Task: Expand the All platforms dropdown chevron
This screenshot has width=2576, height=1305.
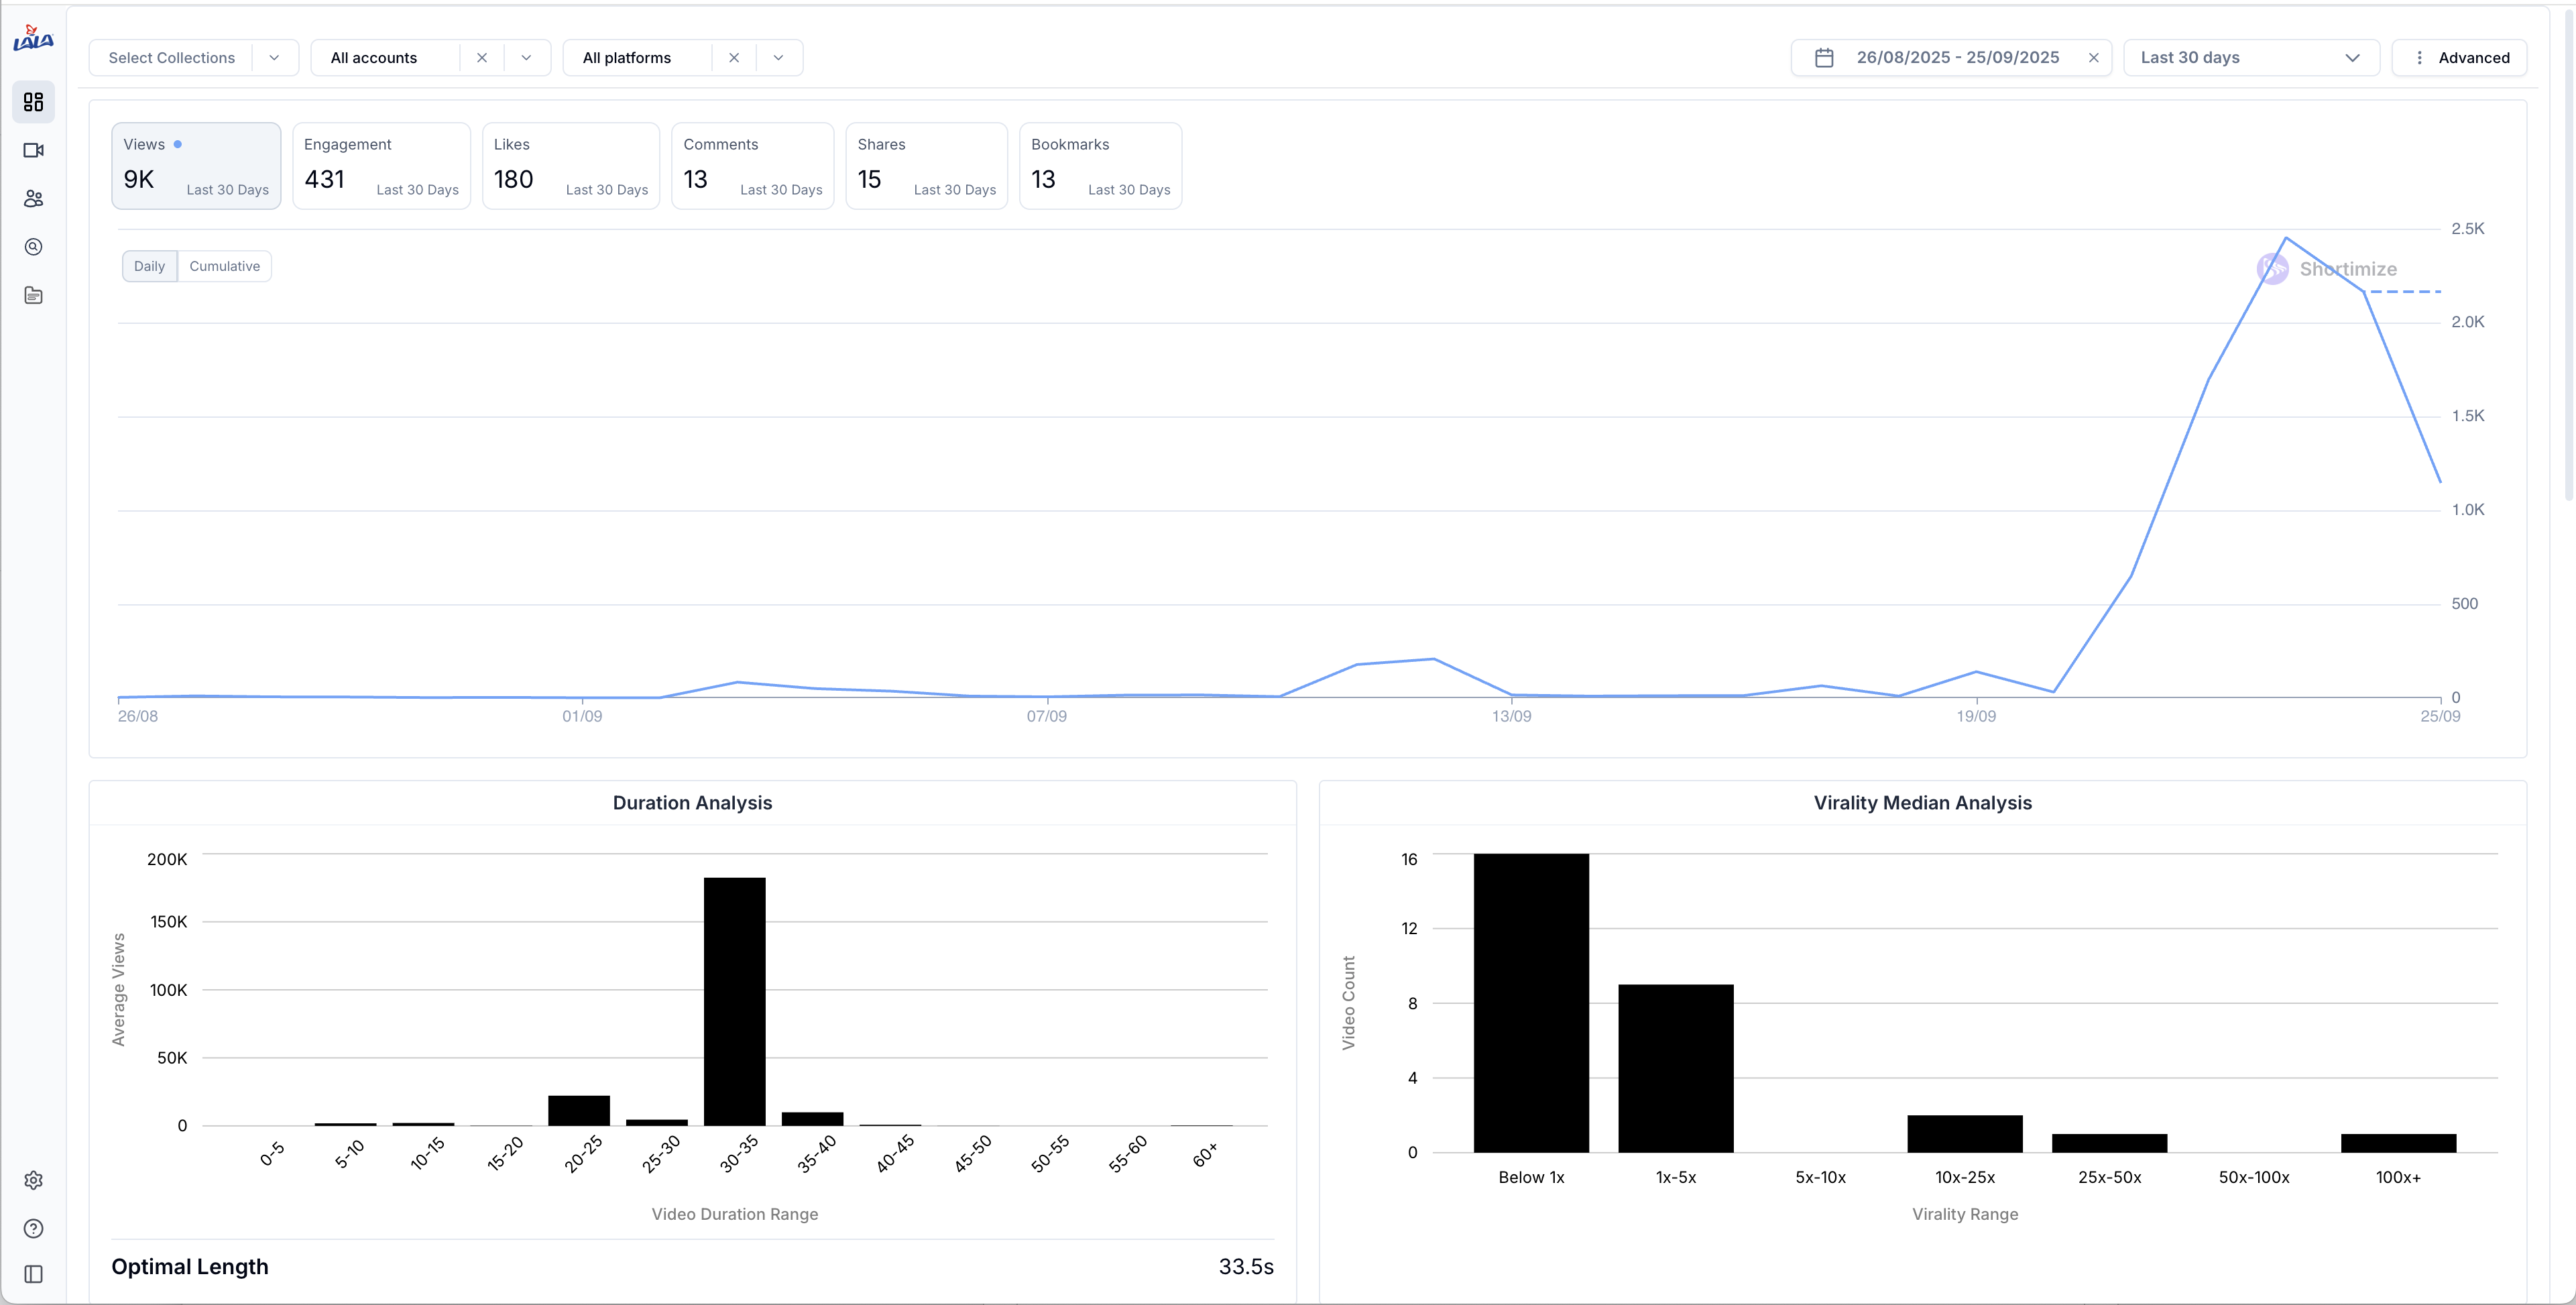Action: click(x=778, y=58)
